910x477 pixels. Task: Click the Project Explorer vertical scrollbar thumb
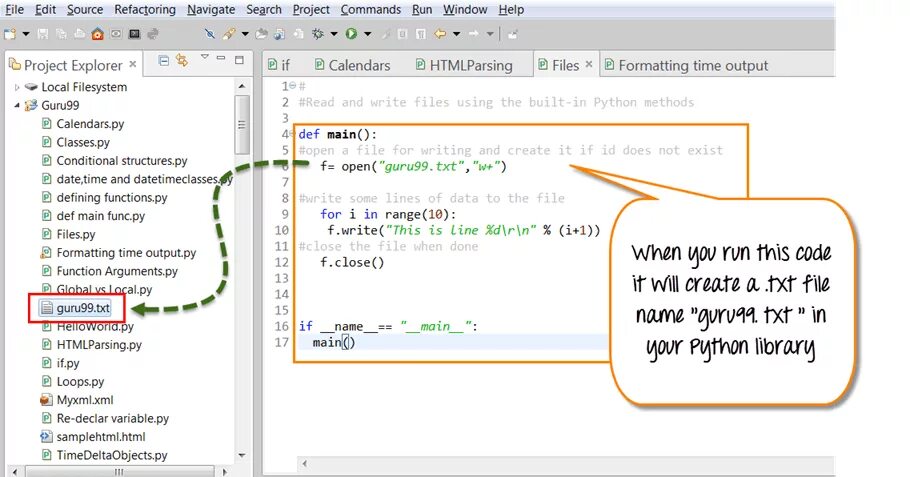242,124
